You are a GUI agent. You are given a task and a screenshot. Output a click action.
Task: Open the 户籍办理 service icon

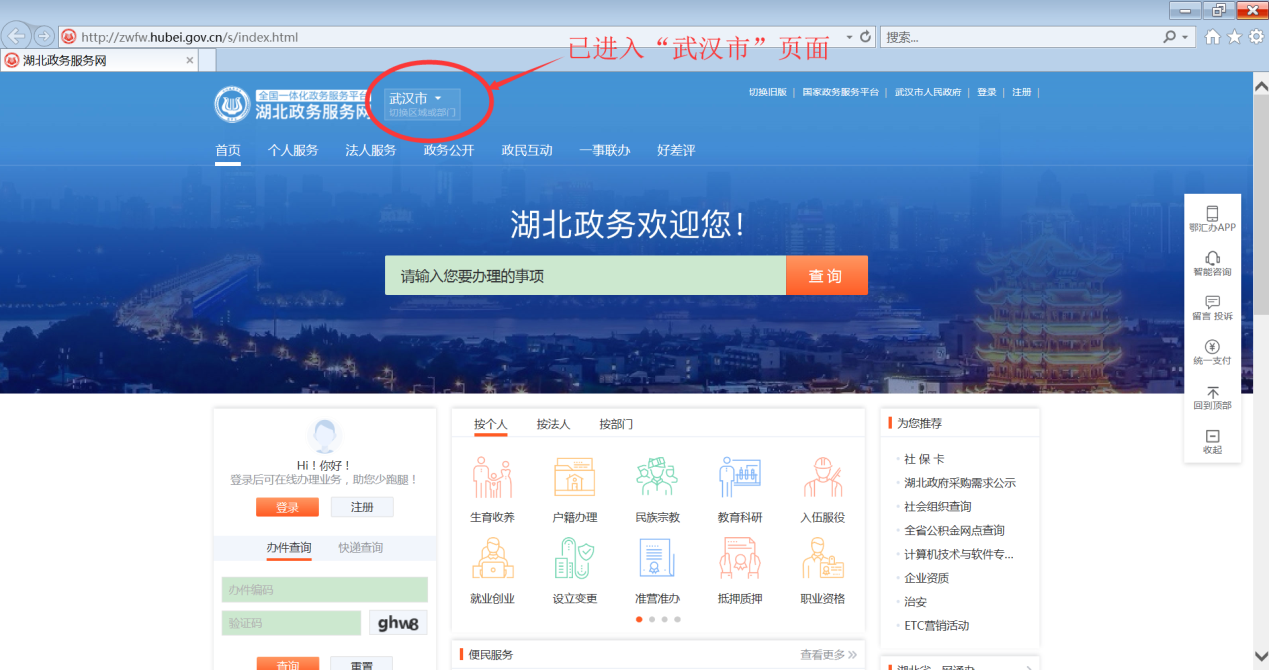574,478
